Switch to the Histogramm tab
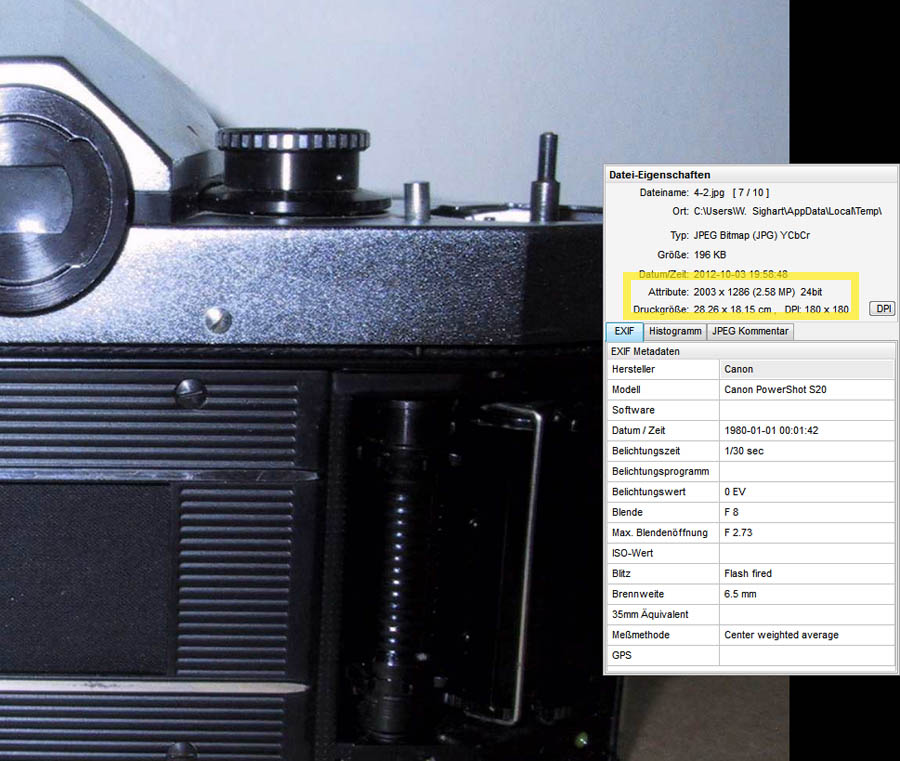Image resolution: width=900 pixels, height=761 pixels. coord(675,331)
